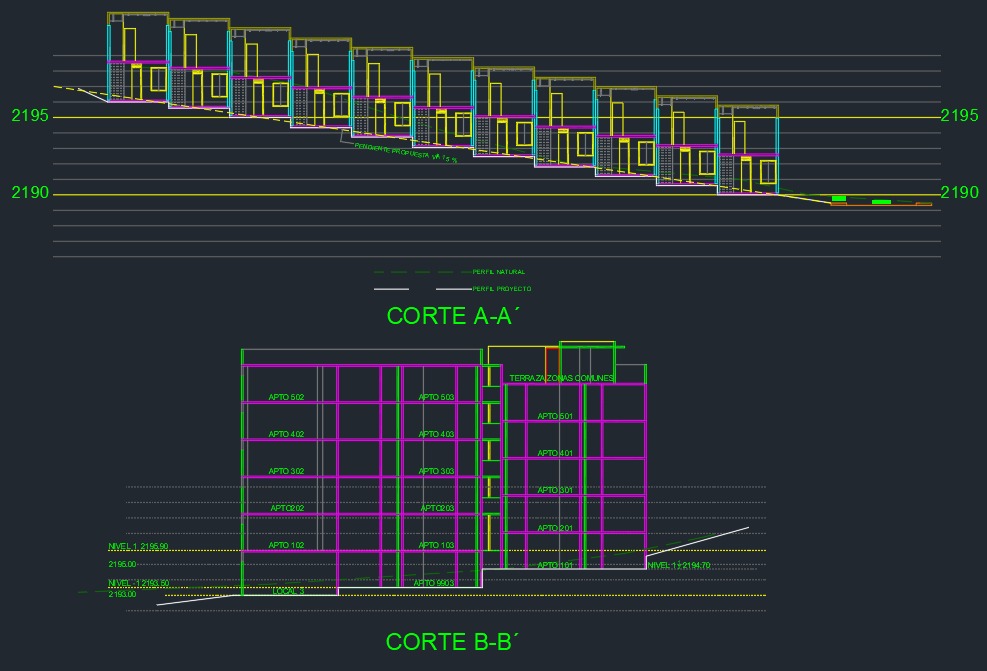Select the APTO 501 label

pos(555,416)
